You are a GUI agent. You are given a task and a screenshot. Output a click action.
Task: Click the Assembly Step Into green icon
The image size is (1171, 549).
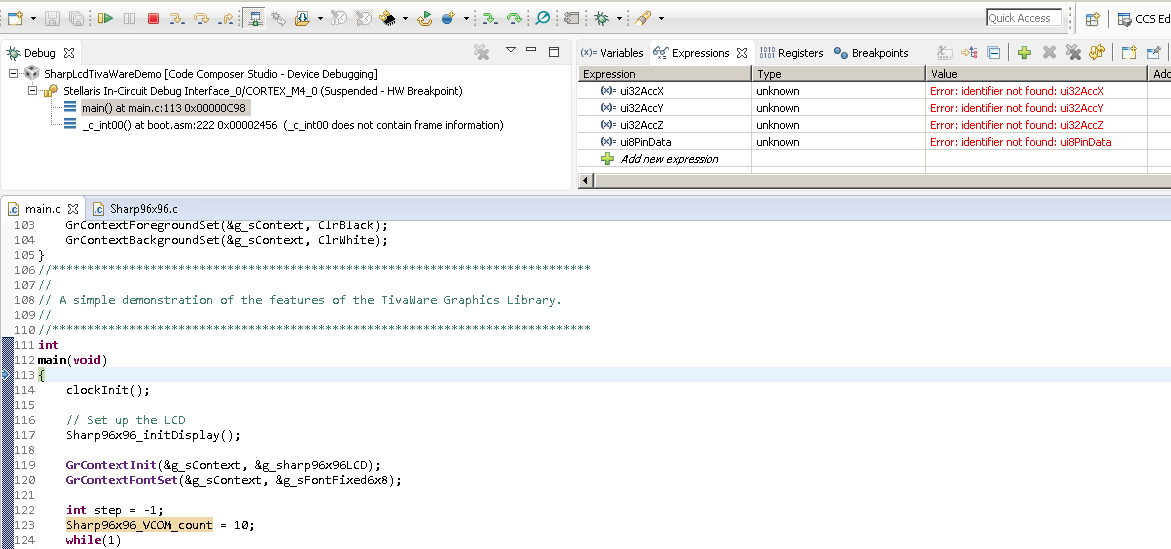click(x=489, y=18)
